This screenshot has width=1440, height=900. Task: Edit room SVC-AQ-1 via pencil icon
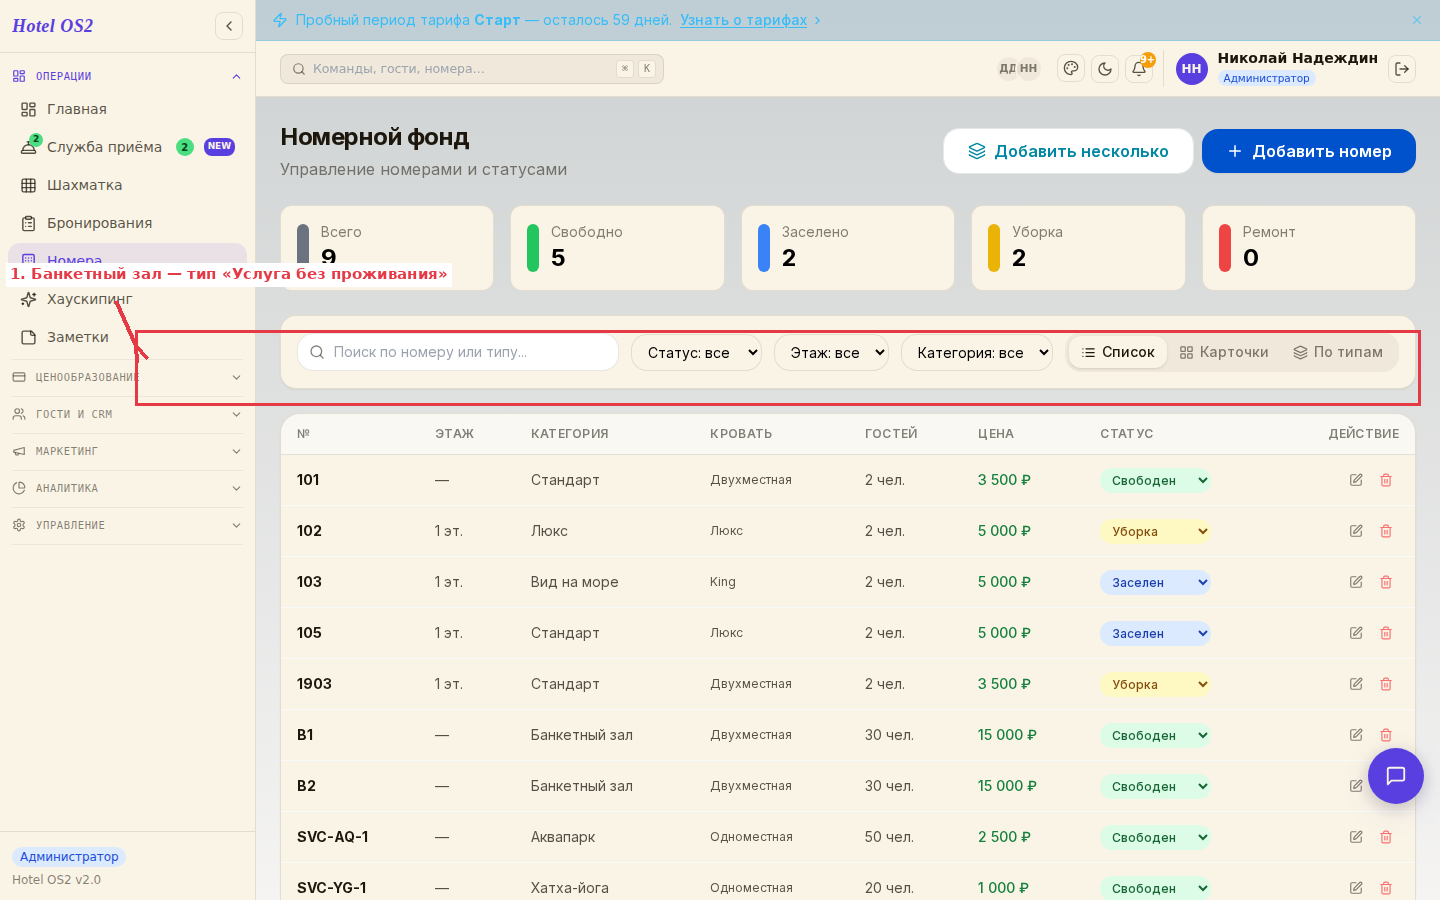point(1356,837)
